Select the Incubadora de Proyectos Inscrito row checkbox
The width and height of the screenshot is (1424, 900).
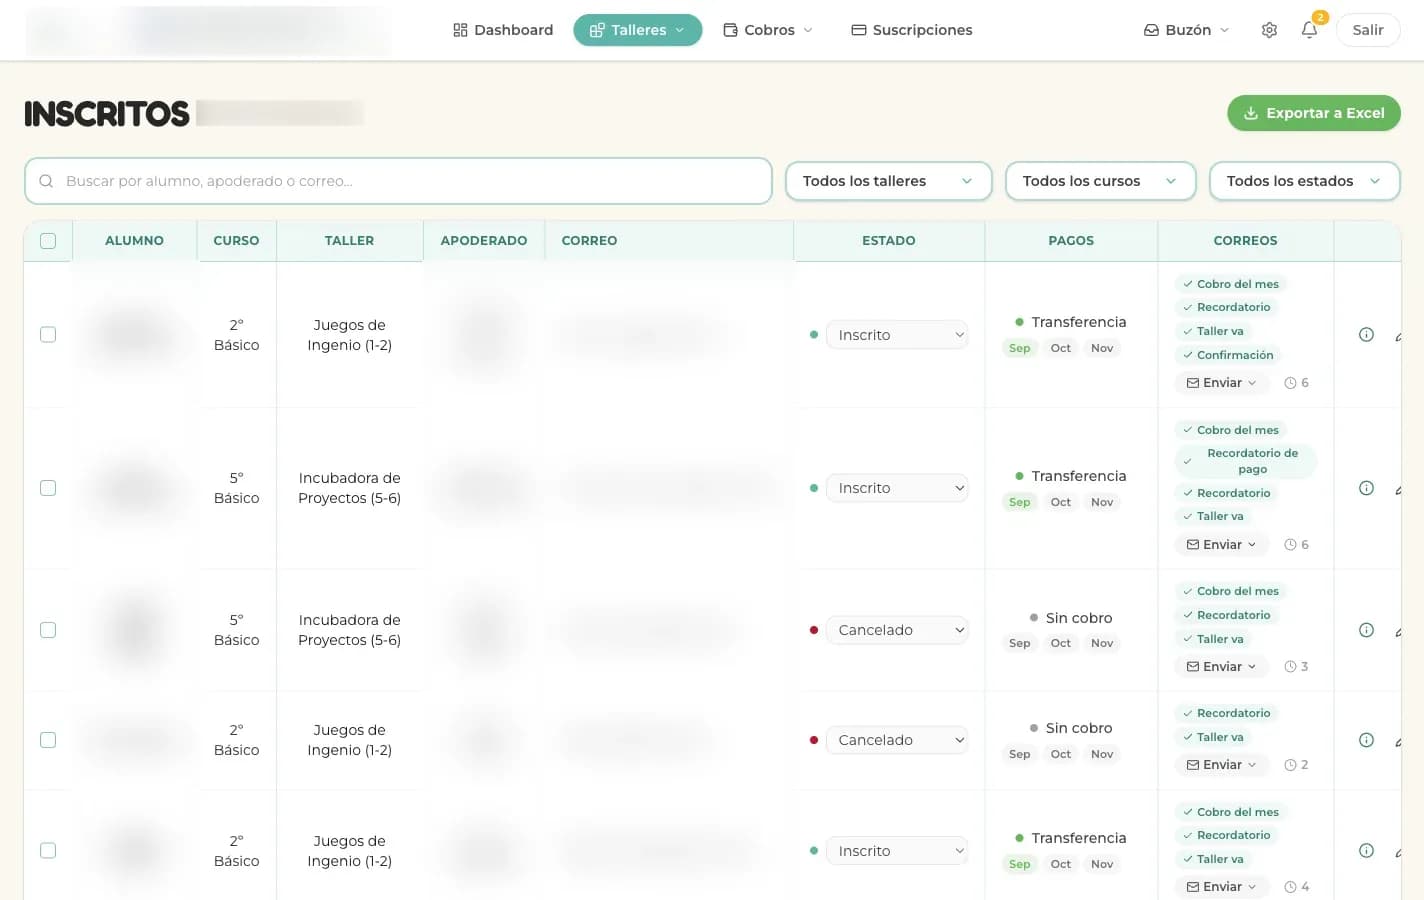tap(48, 488)
